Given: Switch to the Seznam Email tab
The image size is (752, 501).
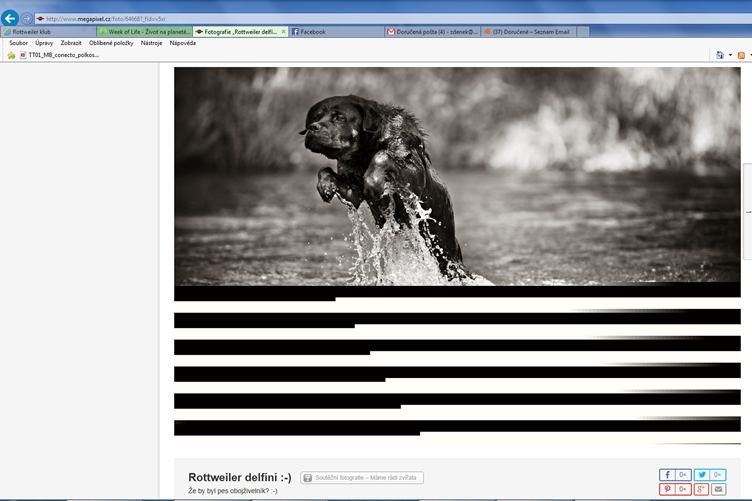Looking at the screenshot, I should coord(528,32).
